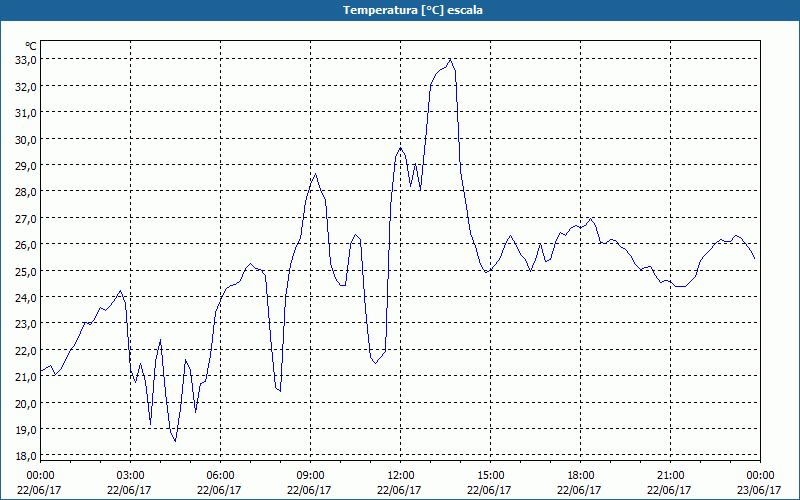Select the 27,0 y-axis value
This screenshot has width=800, height=500.
click(x=27, y=218)
